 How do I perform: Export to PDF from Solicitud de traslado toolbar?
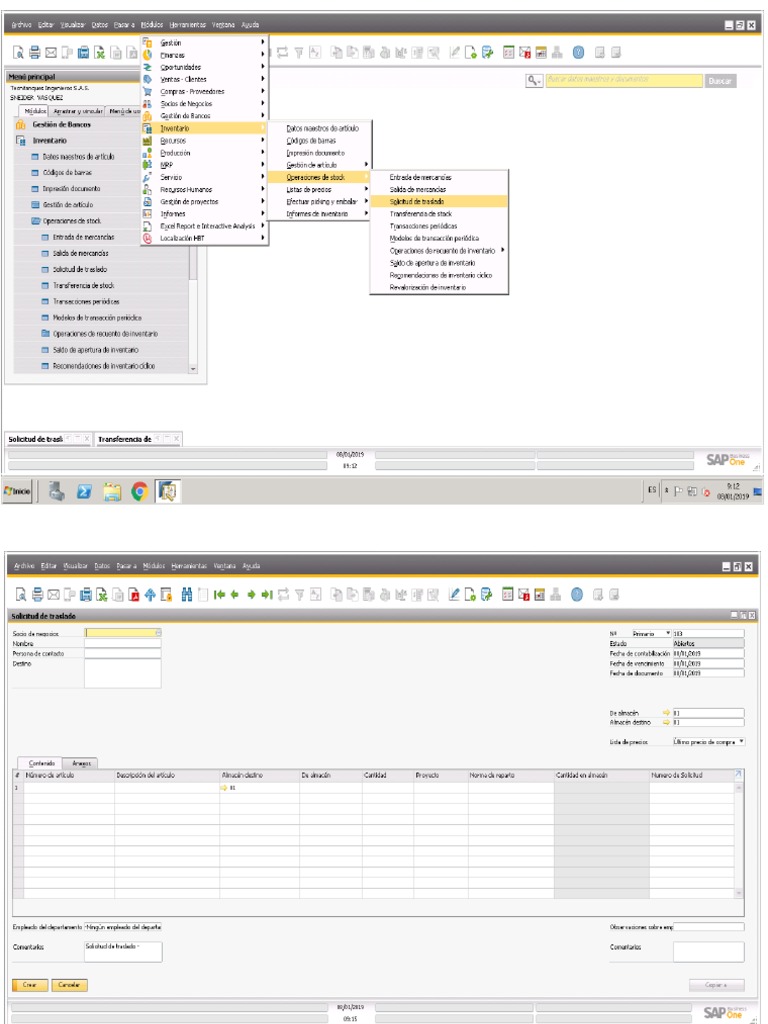click(x=134, y=594)
